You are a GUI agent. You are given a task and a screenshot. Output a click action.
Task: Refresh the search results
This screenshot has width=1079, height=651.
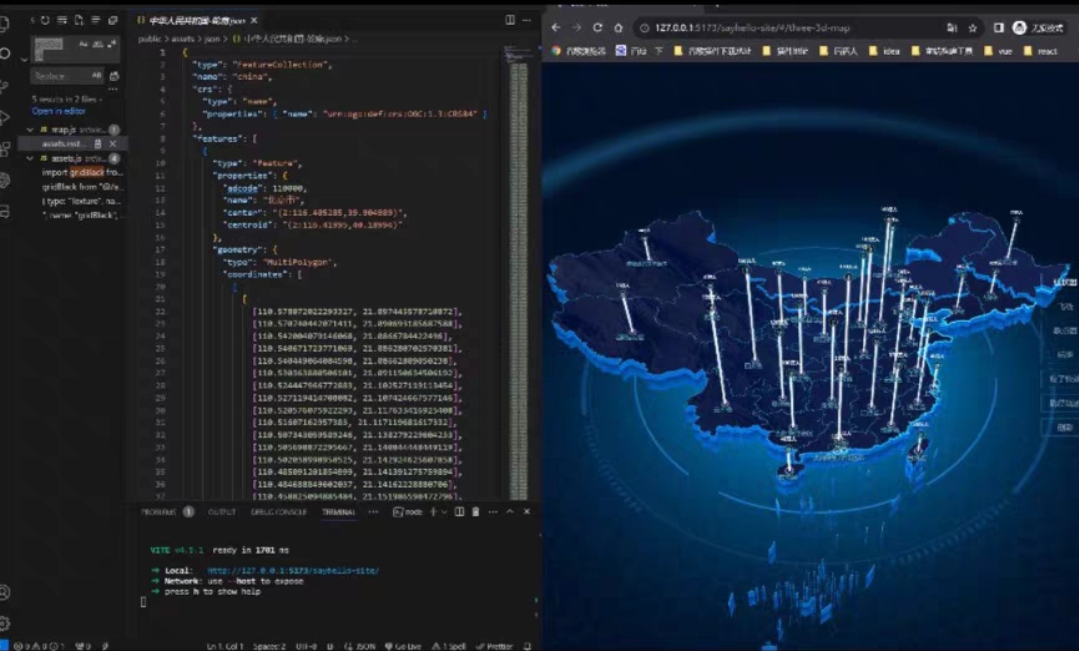click(45, 20)
